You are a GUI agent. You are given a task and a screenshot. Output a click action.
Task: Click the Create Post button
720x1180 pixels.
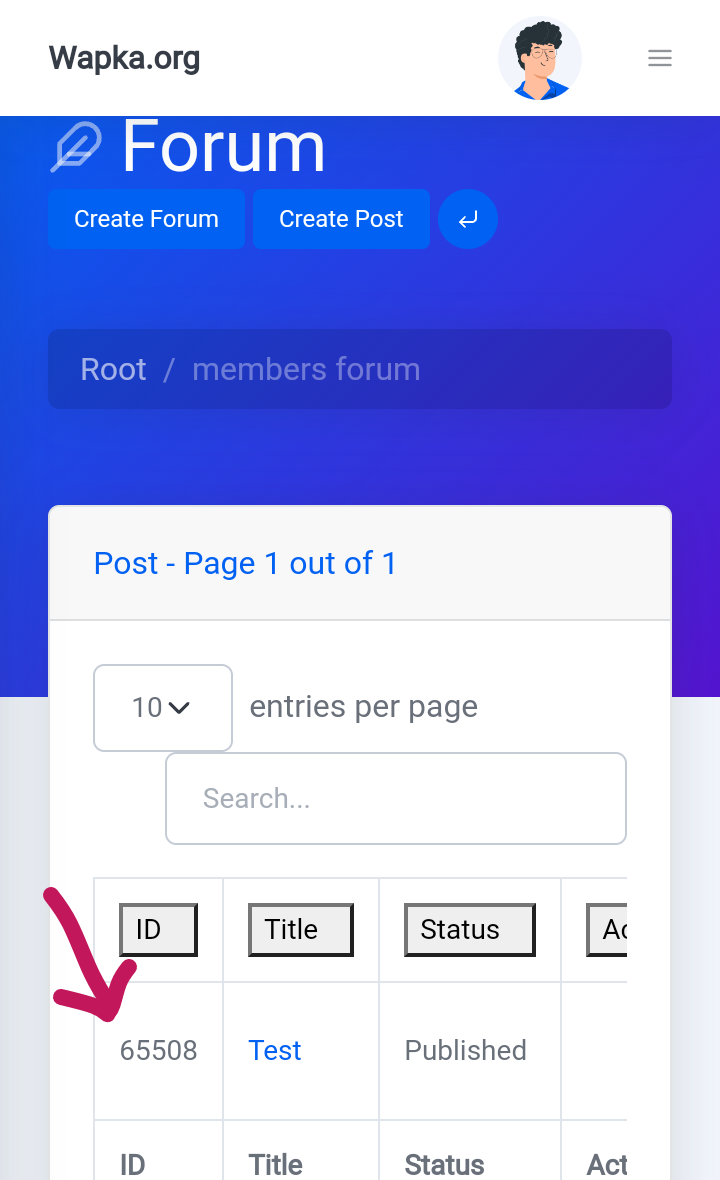(341, 219)
